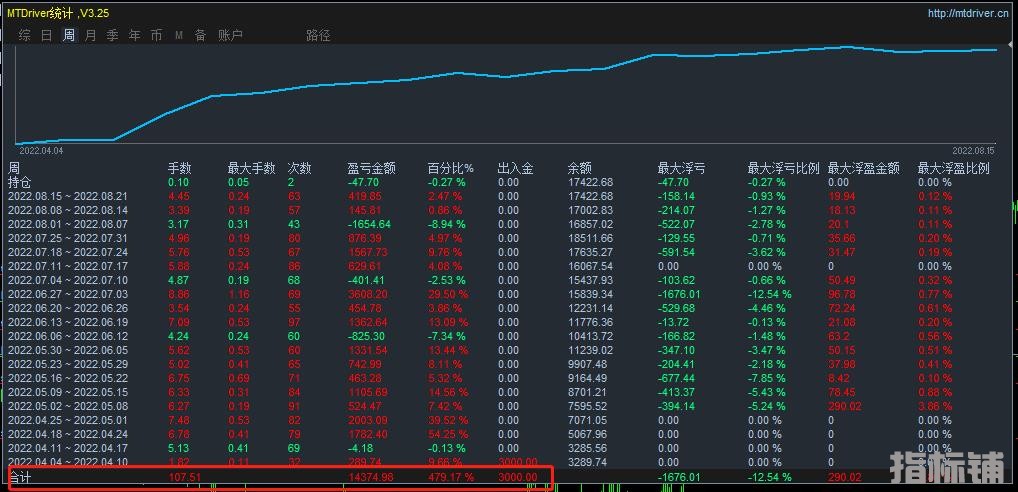The width and height of the screenshot is (1018, 492).
Task: Click the 最大浮亏 column header
Action: (682, 169)
